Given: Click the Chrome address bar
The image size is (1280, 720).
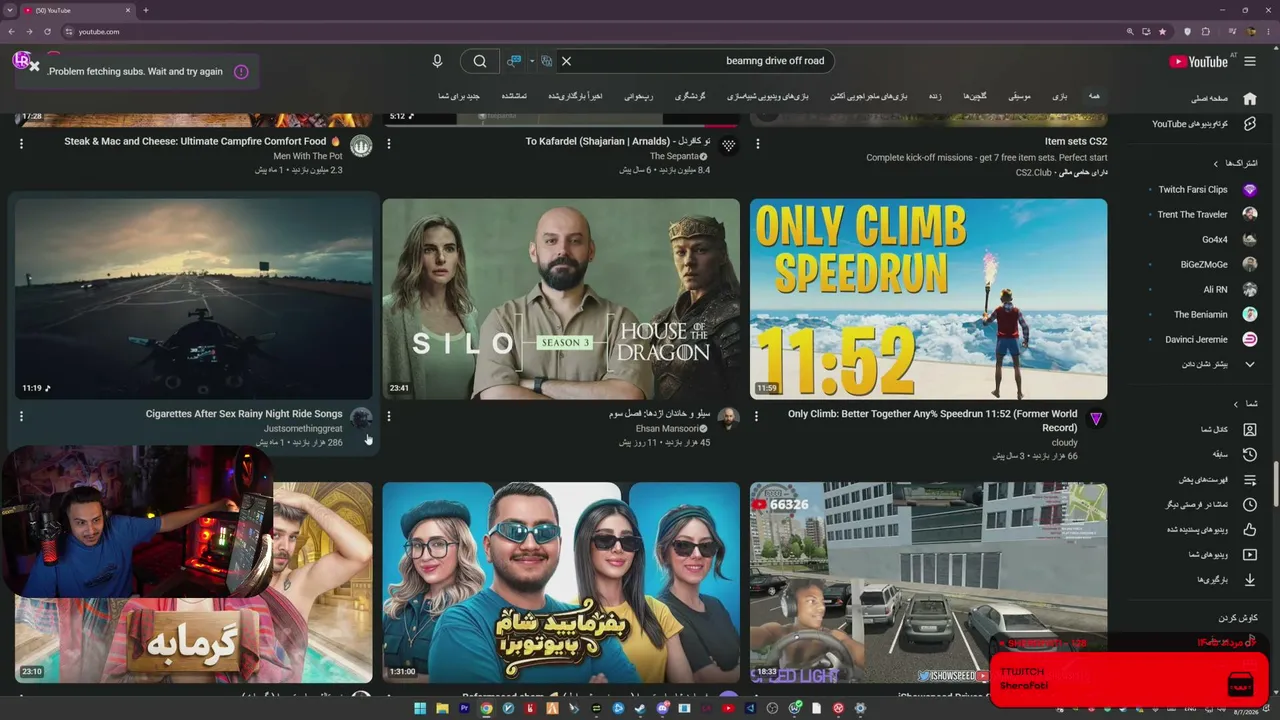Looking at the screenshot, I should pyautogui.click(x=600, y=31).
